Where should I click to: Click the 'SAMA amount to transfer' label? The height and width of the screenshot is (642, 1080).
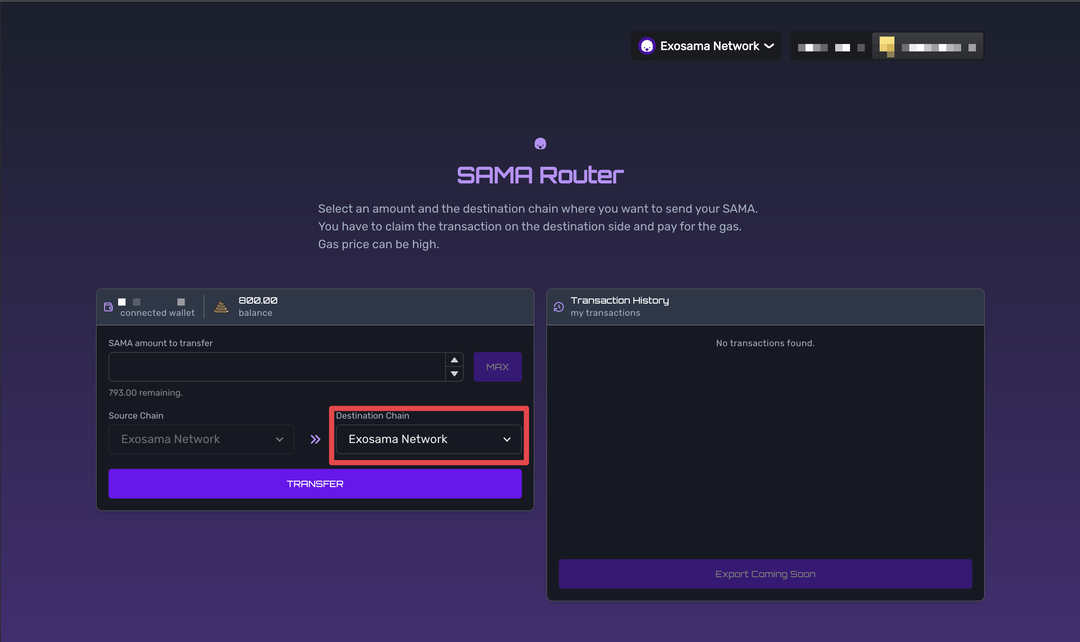(x=160, y=343)
